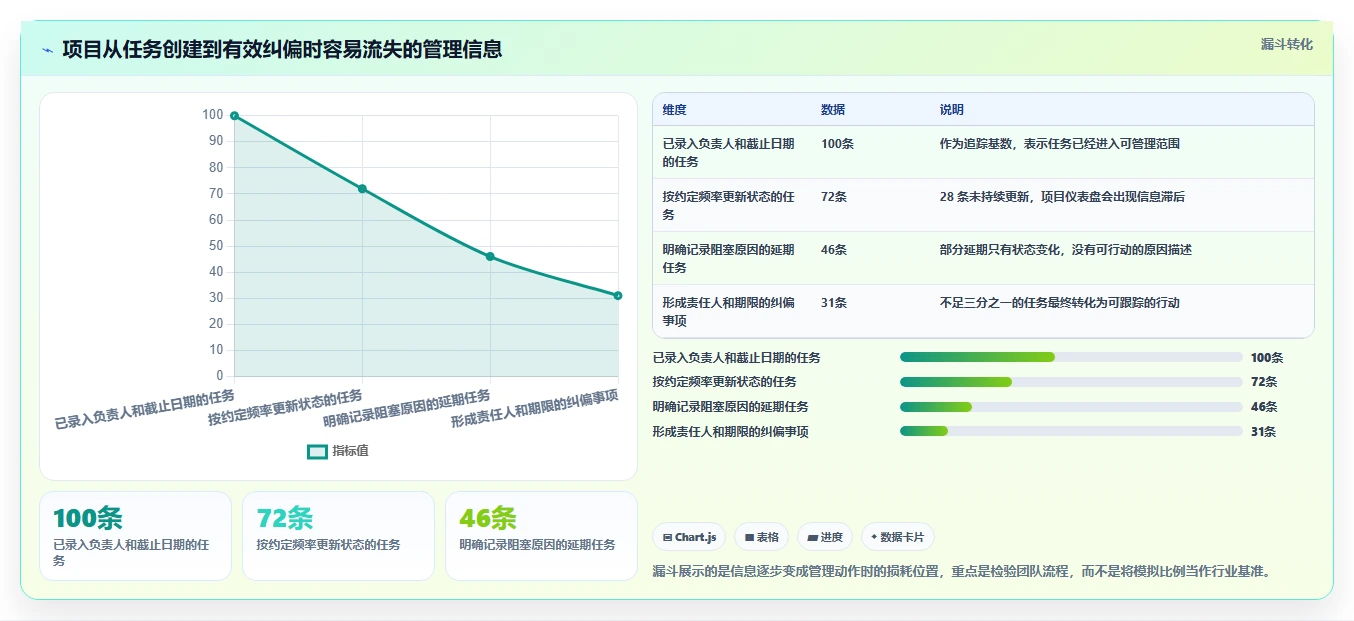This screenshot has width=1354, height=621.
Task: Click the 100条 progress bar
Action: click(x=1071, y=357)
